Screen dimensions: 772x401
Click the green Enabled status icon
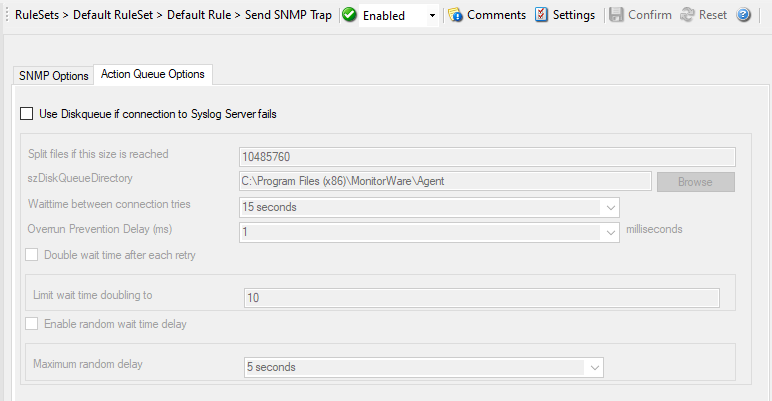(x=349, y=15)
